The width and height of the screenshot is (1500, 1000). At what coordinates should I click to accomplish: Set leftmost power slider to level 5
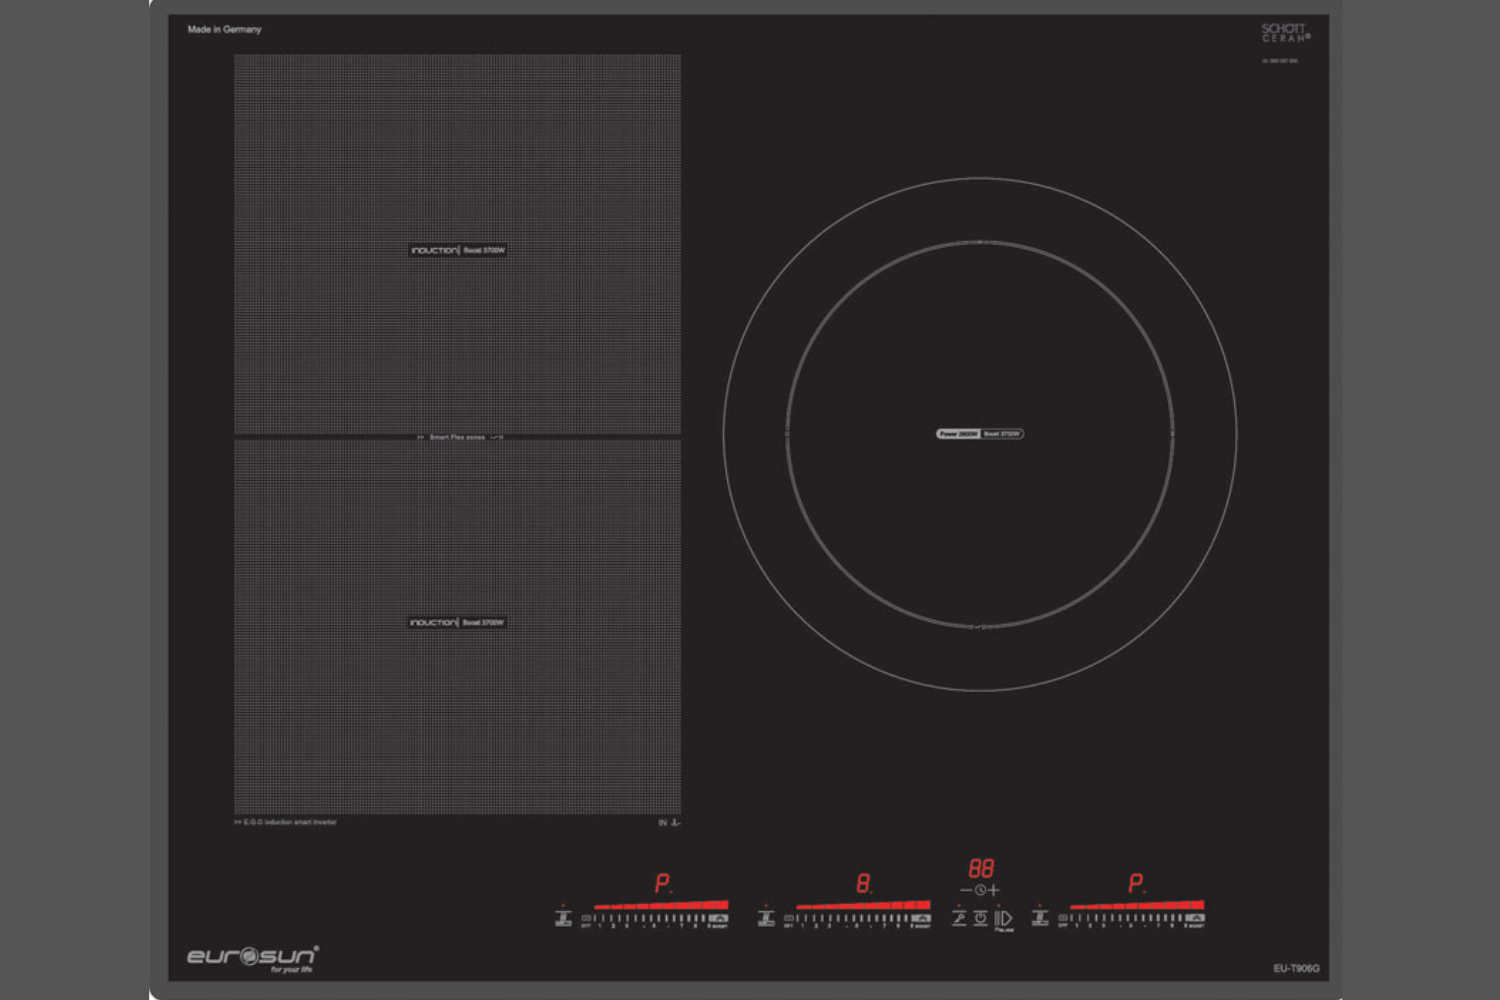tap(655, 918)
